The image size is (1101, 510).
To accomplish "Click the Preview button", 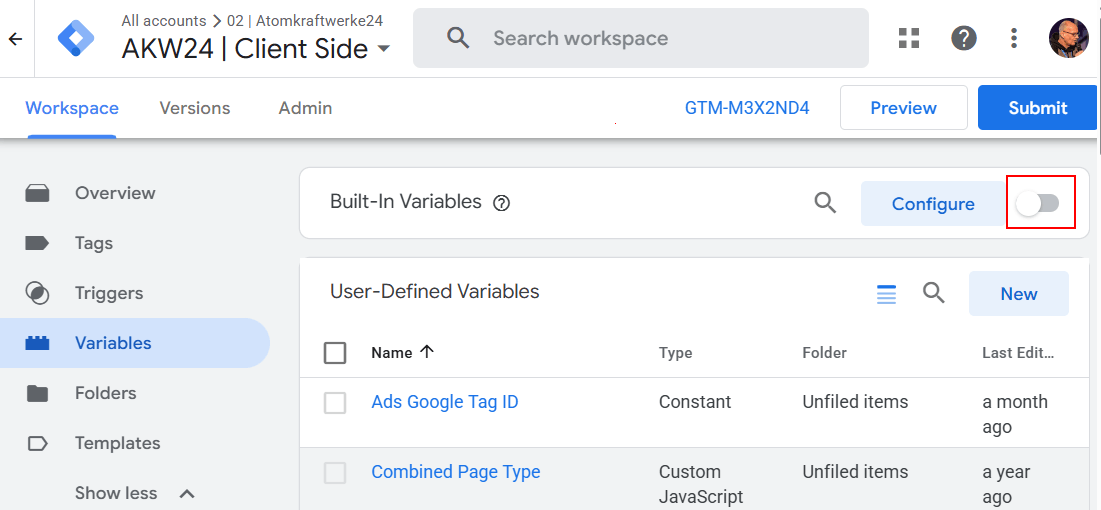I will (x=904, y=107).
